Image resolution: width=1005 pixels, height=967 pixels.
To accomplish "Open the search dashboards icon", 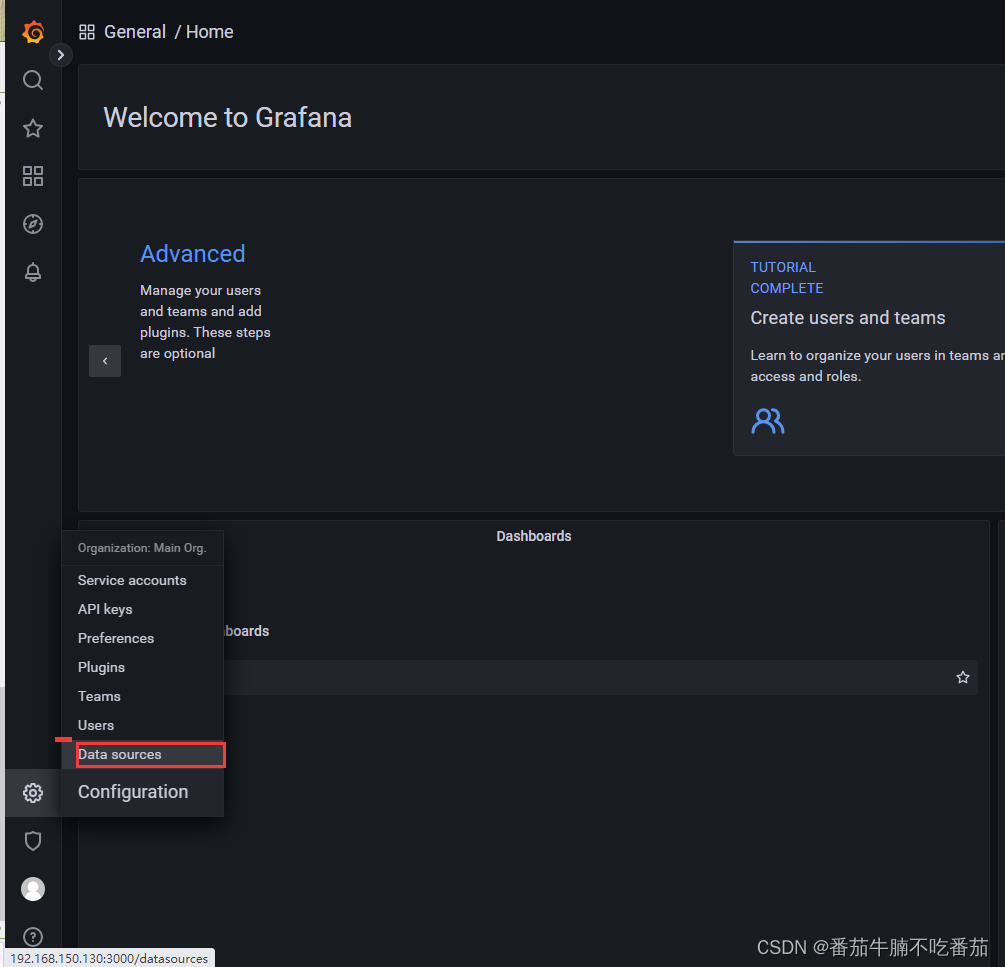I will (33, 80).
